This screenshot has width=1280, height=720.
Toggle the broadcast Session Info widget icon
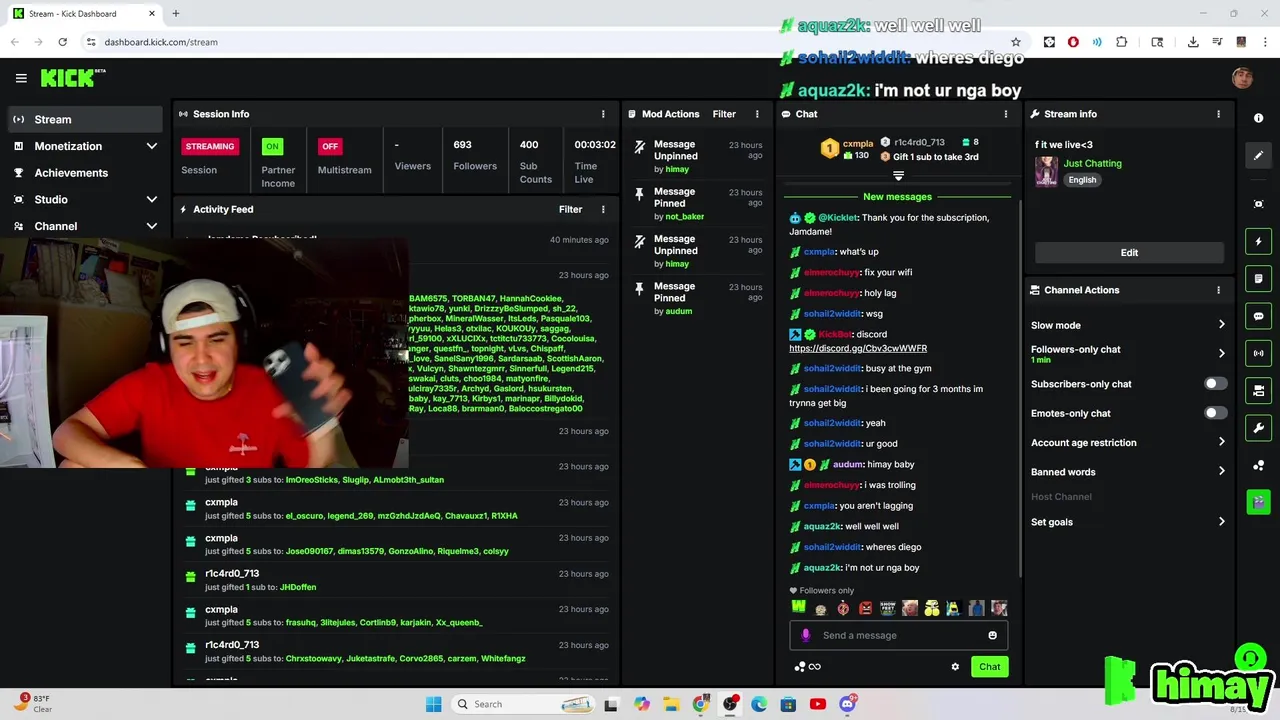pos(1258,353)
